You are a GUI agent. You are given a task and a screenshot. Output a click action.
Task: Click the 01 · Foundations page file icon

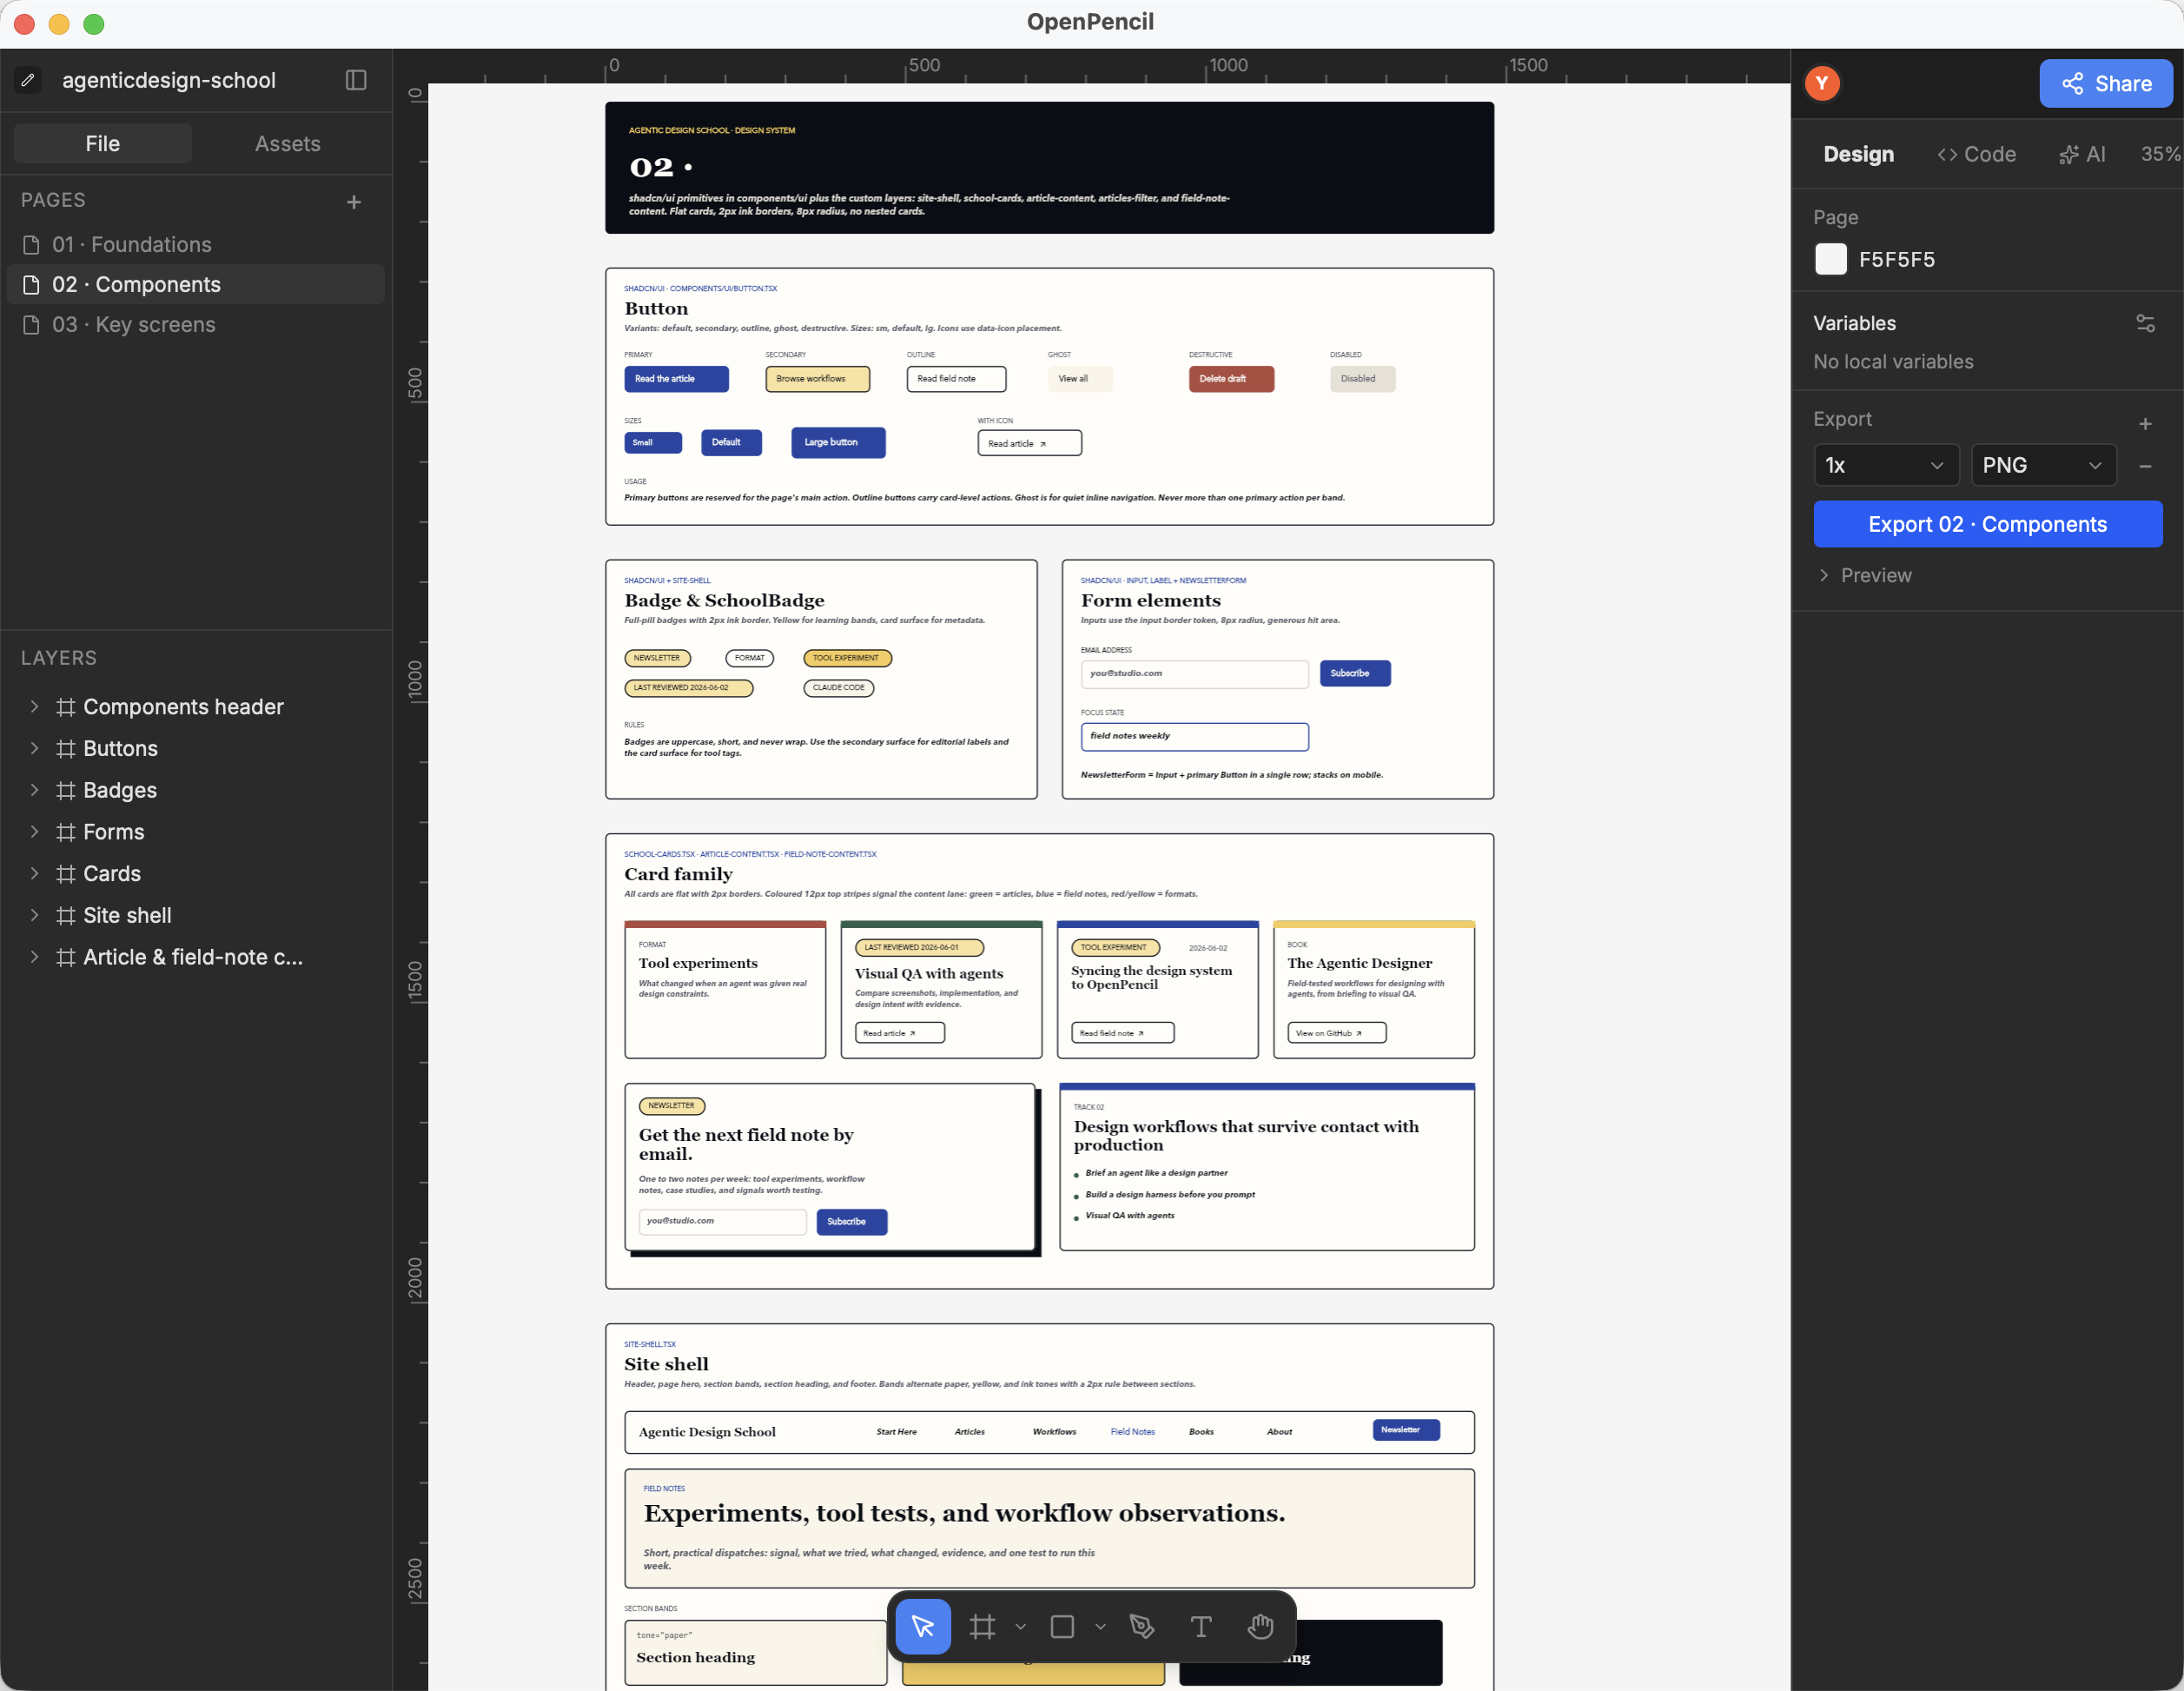31,245
